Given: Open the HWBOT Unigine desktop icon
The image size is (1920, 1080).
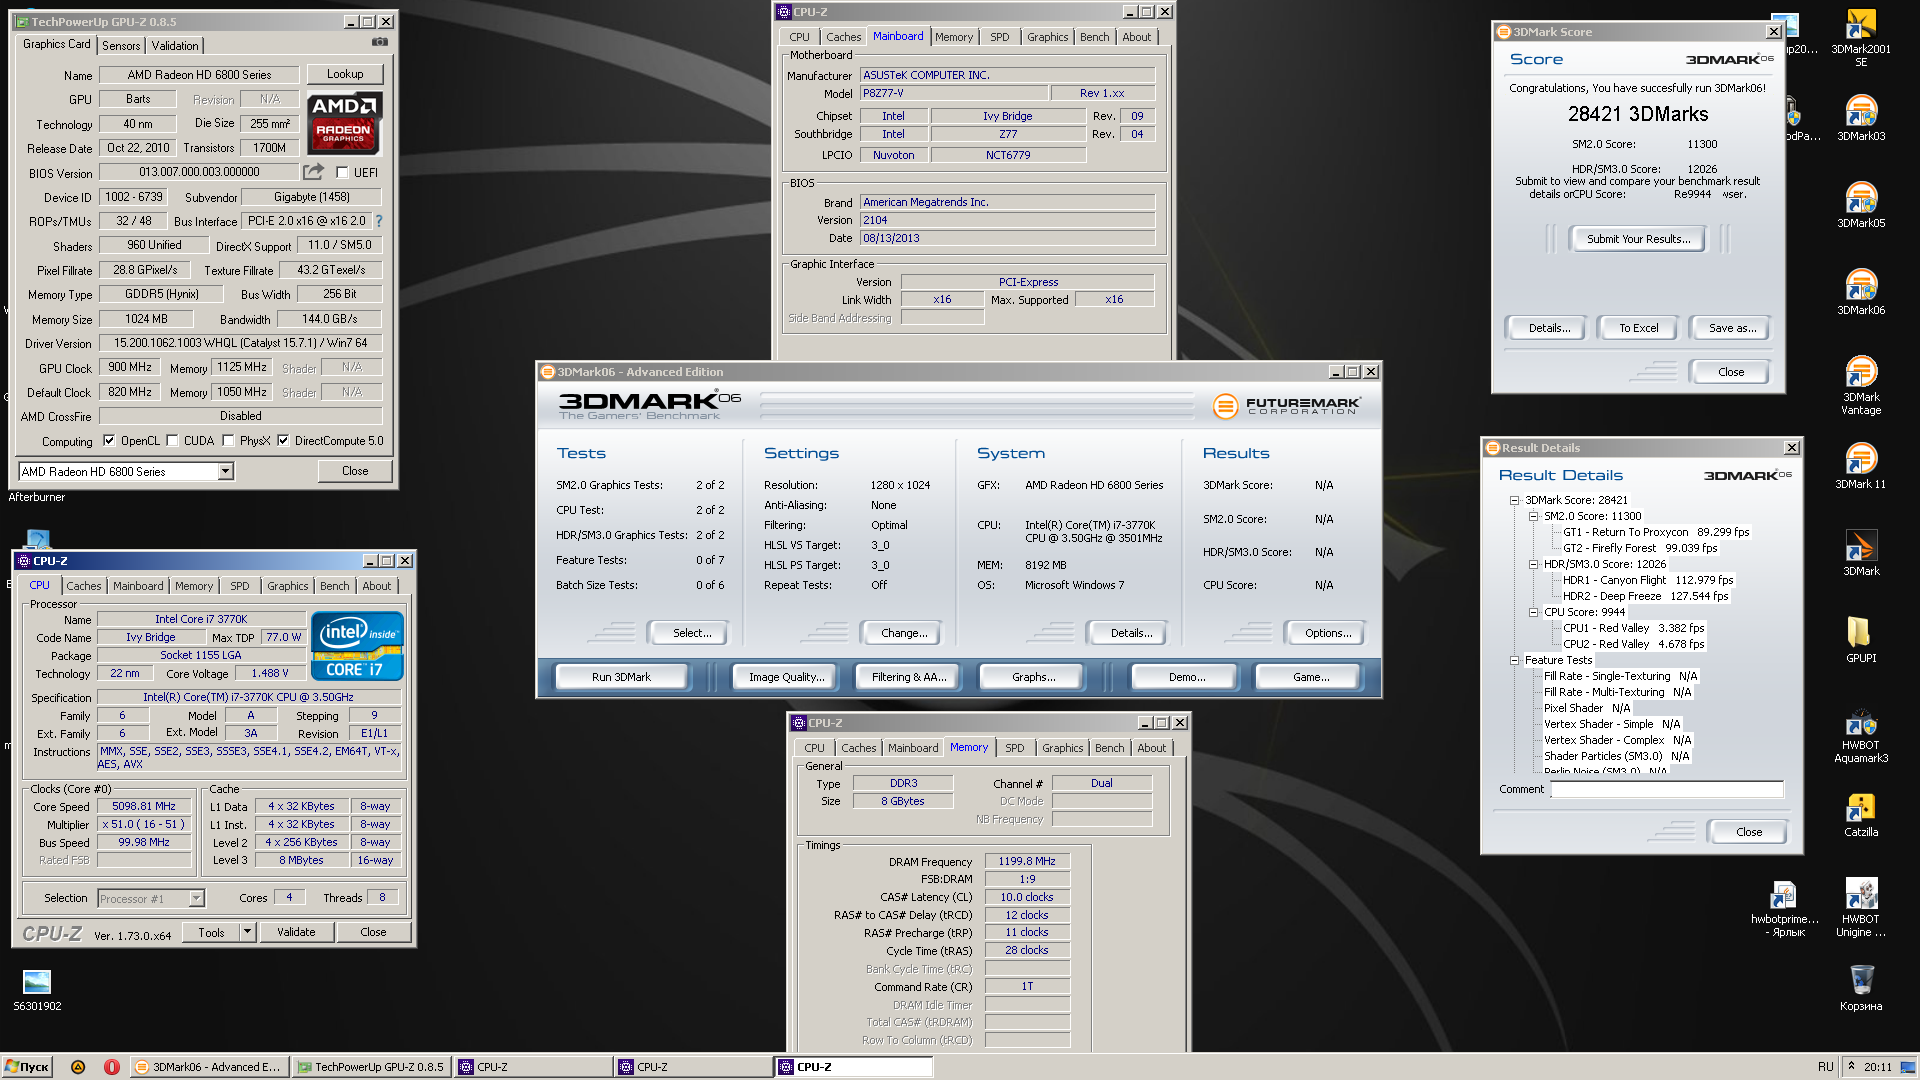Looking at the screenshot, I should [1860, 908].
